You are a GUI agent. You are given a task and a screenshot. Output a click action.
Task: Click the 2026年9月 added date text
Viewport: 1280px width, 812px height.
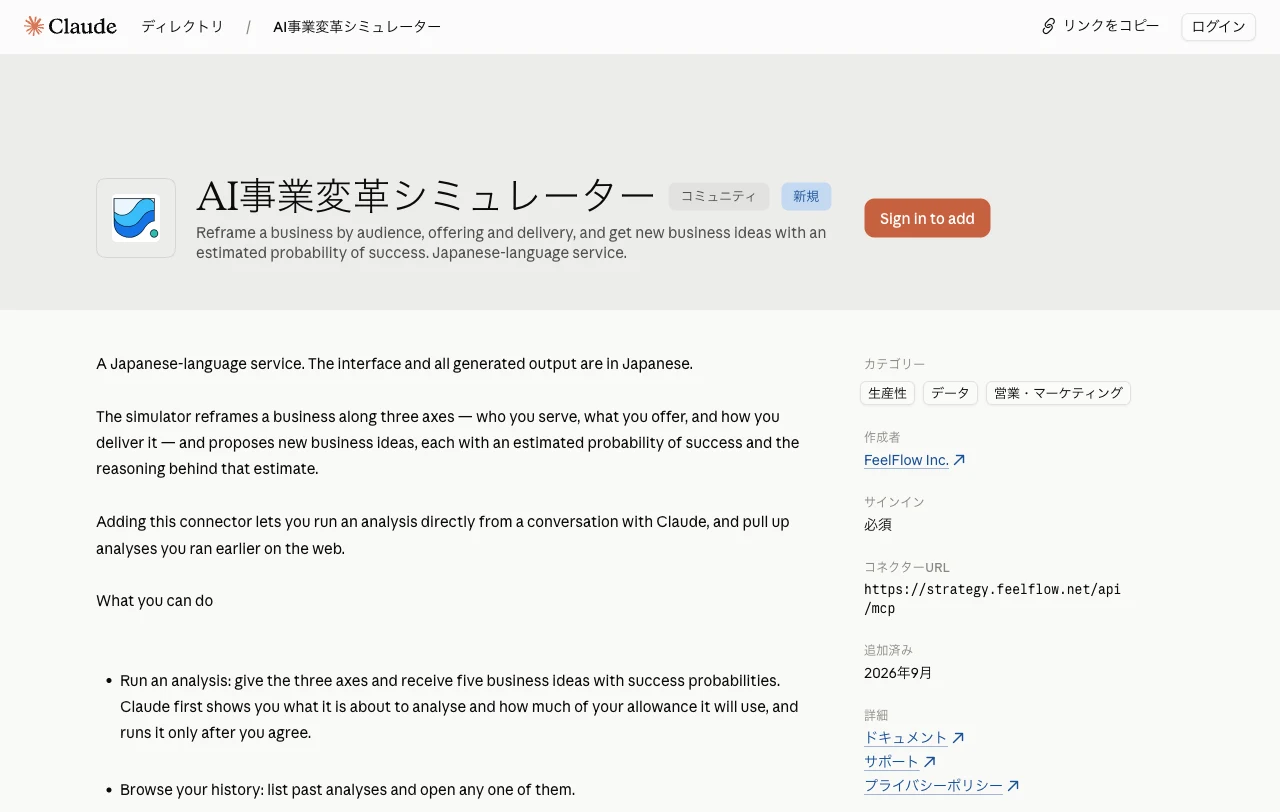[x=898, y=673]
